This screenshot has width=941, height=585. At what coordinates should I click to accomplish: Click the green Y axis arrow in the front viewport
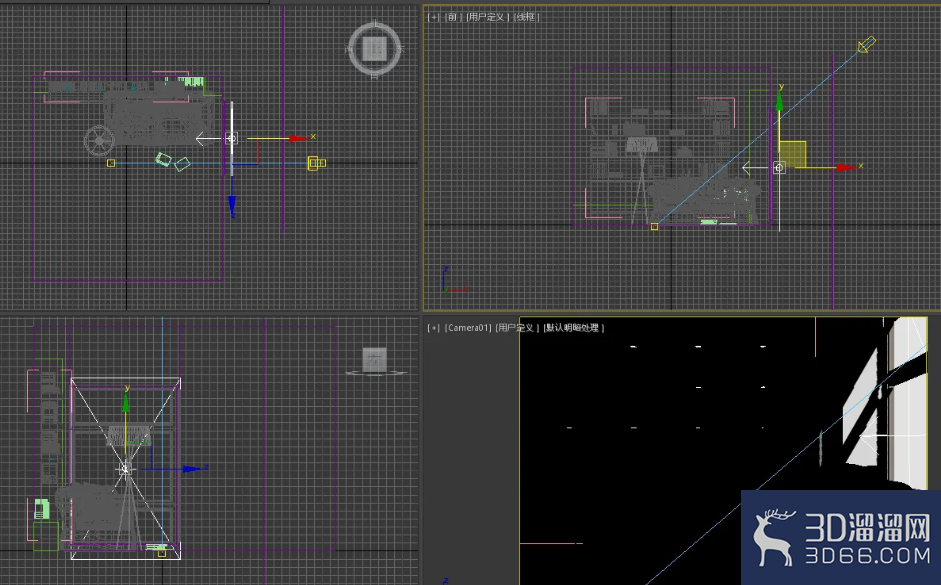tap(779, 101)
